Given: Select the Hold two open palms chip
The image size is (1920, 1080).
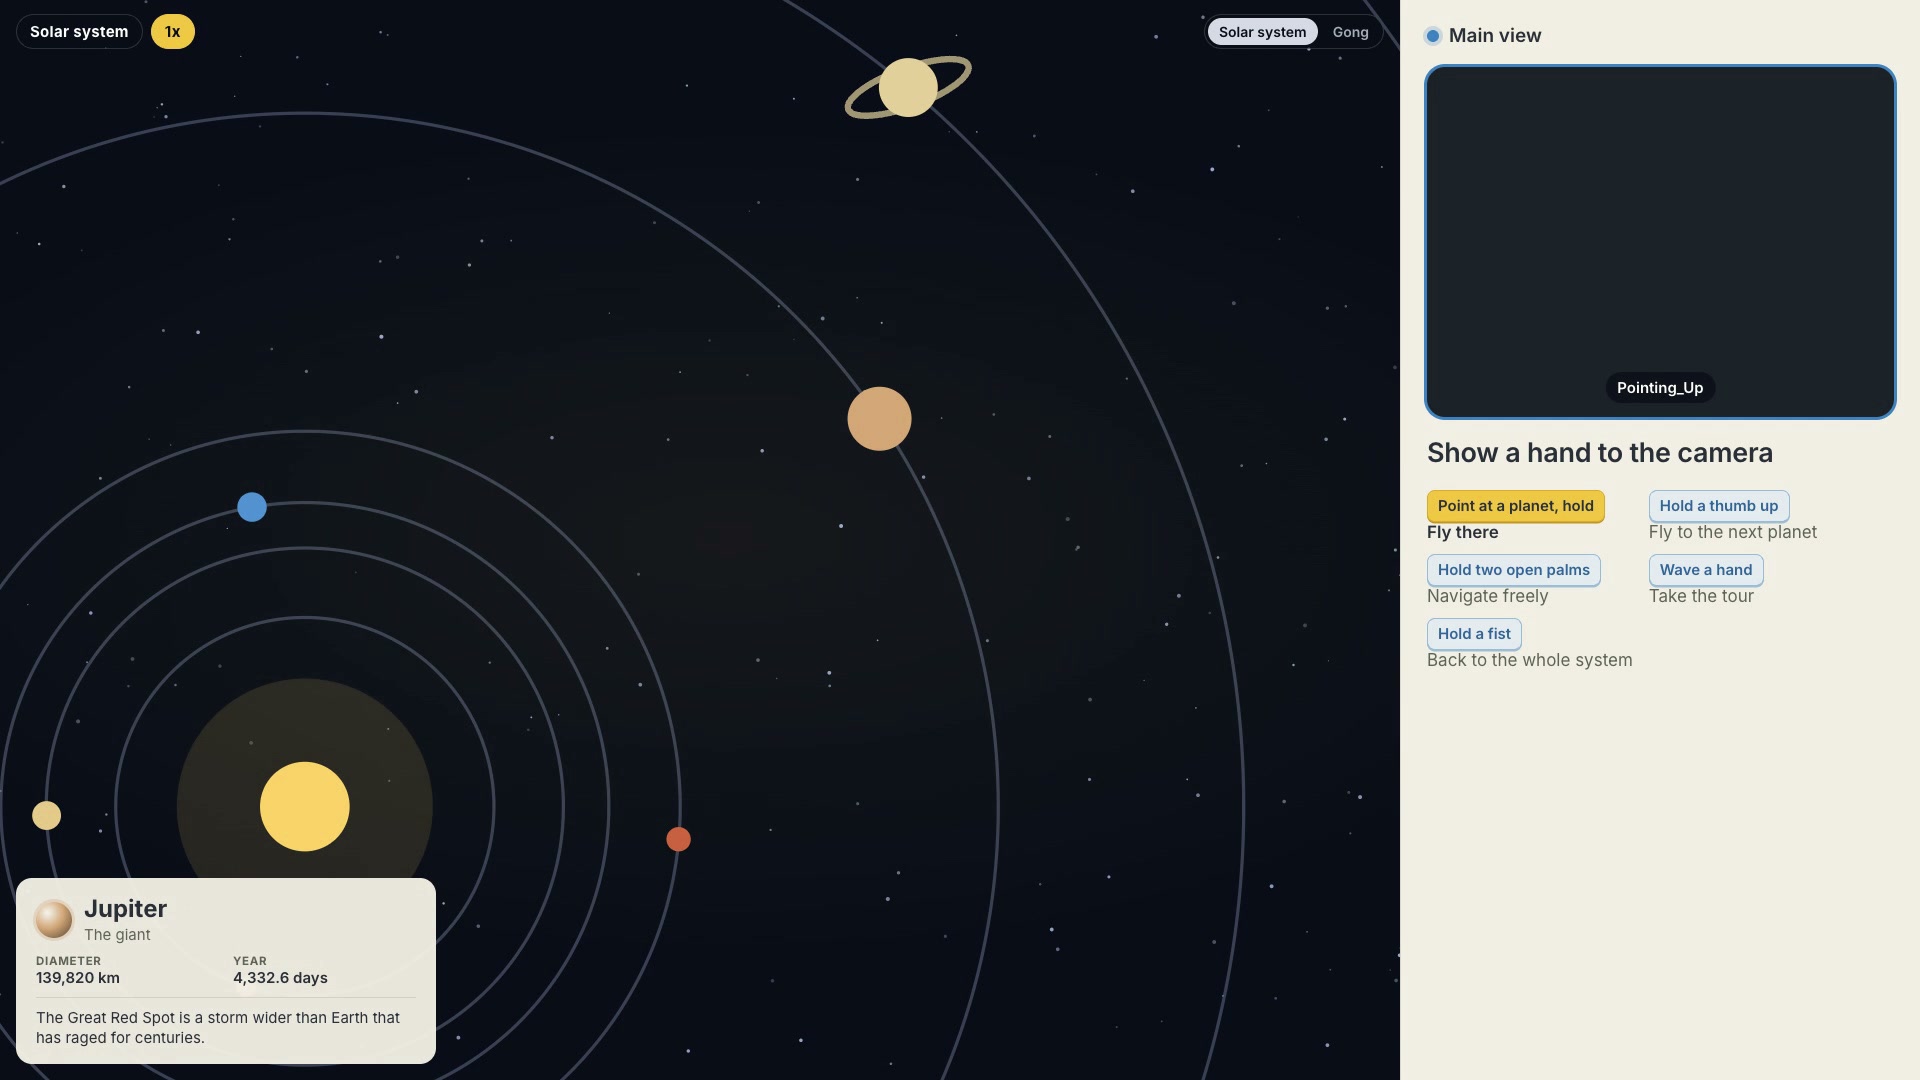Looking at the screenshot, I should pos(1513,570).
